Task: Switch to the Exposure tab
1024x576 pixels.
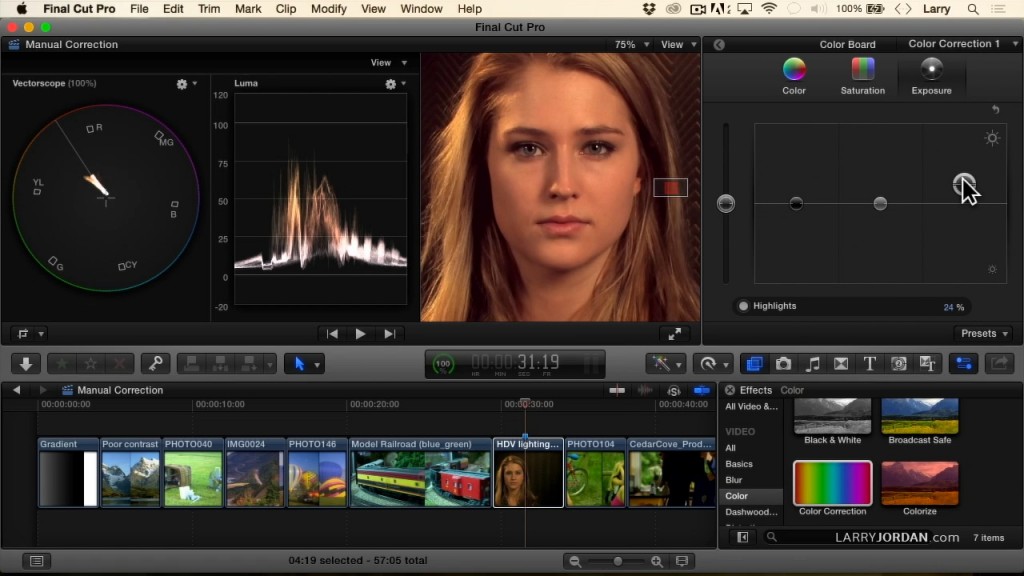Action: point(931,76)
